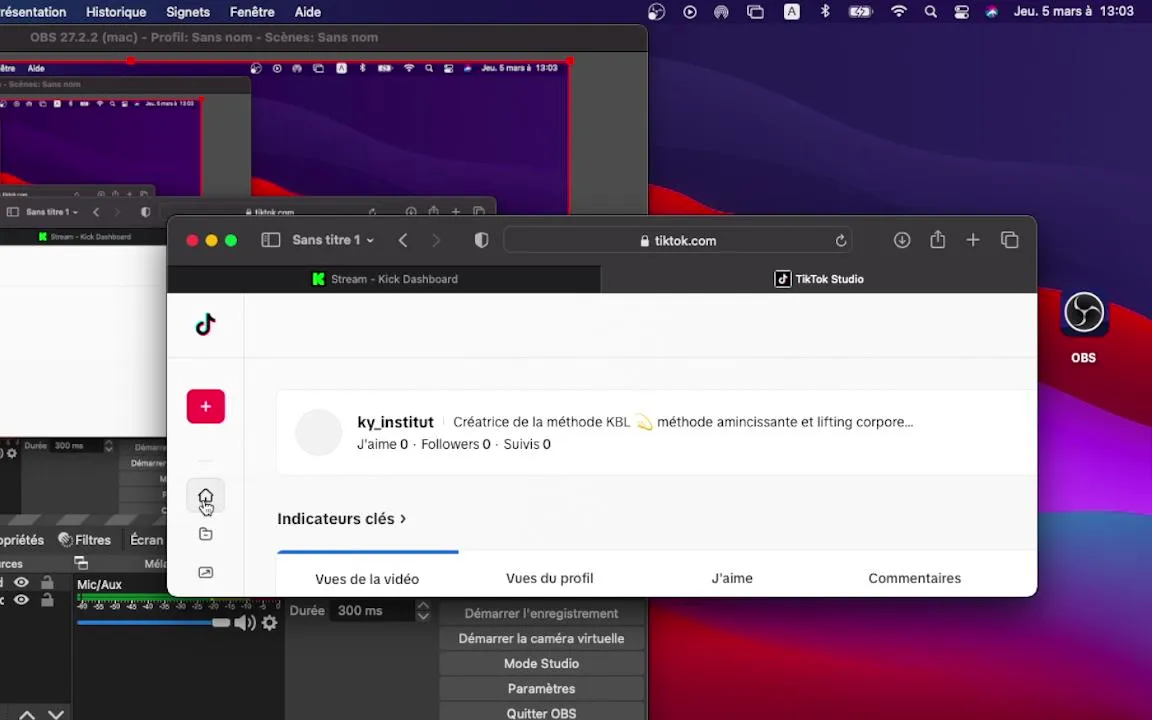Open Wi-Fi menu bar icon

coord(899,12)
